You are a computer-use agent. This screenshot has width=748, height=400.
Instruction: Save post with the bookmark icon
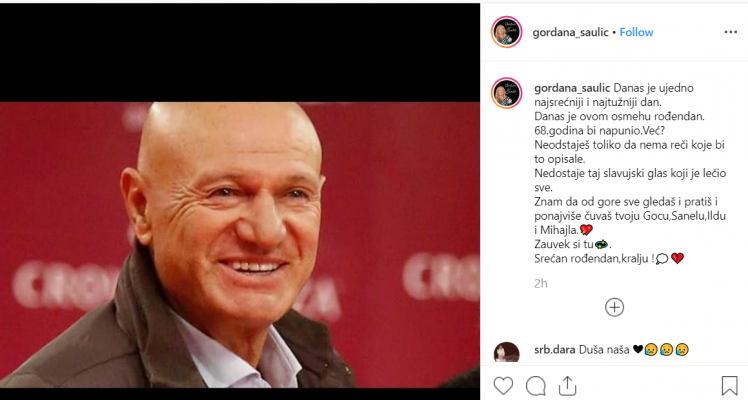tap(729, 385)
